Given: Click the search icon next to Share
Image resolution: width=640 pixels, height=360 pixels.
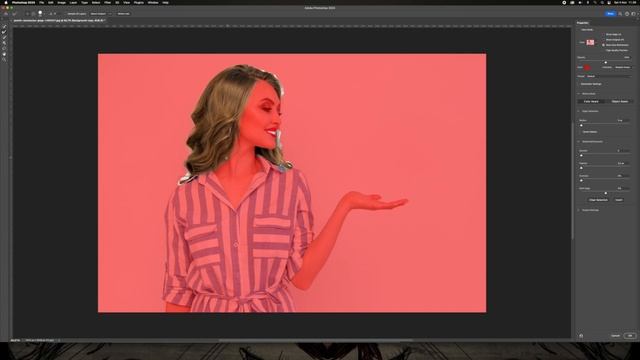Looking at the screenshot, I should pos(620,14).
